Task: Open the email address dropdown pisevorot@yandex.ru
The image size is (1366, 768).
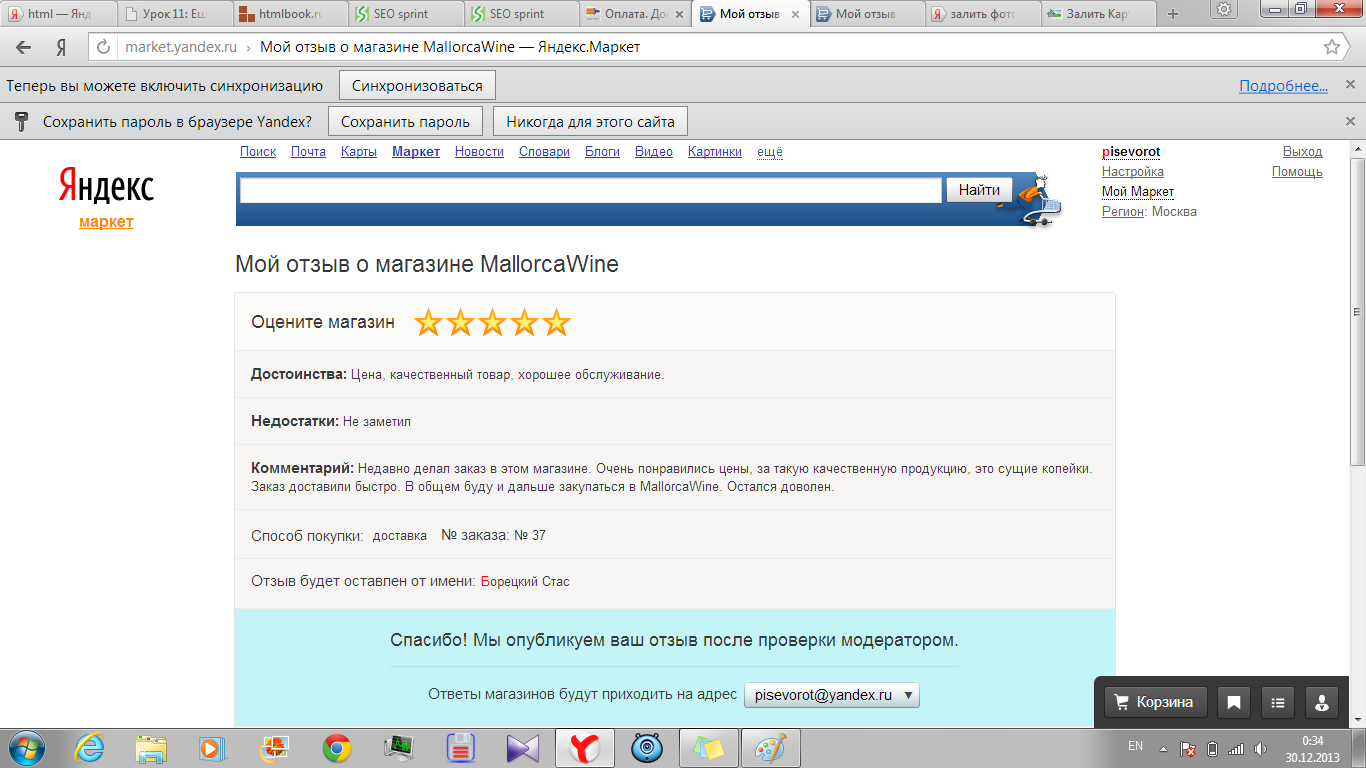Action: coord(831,695)
